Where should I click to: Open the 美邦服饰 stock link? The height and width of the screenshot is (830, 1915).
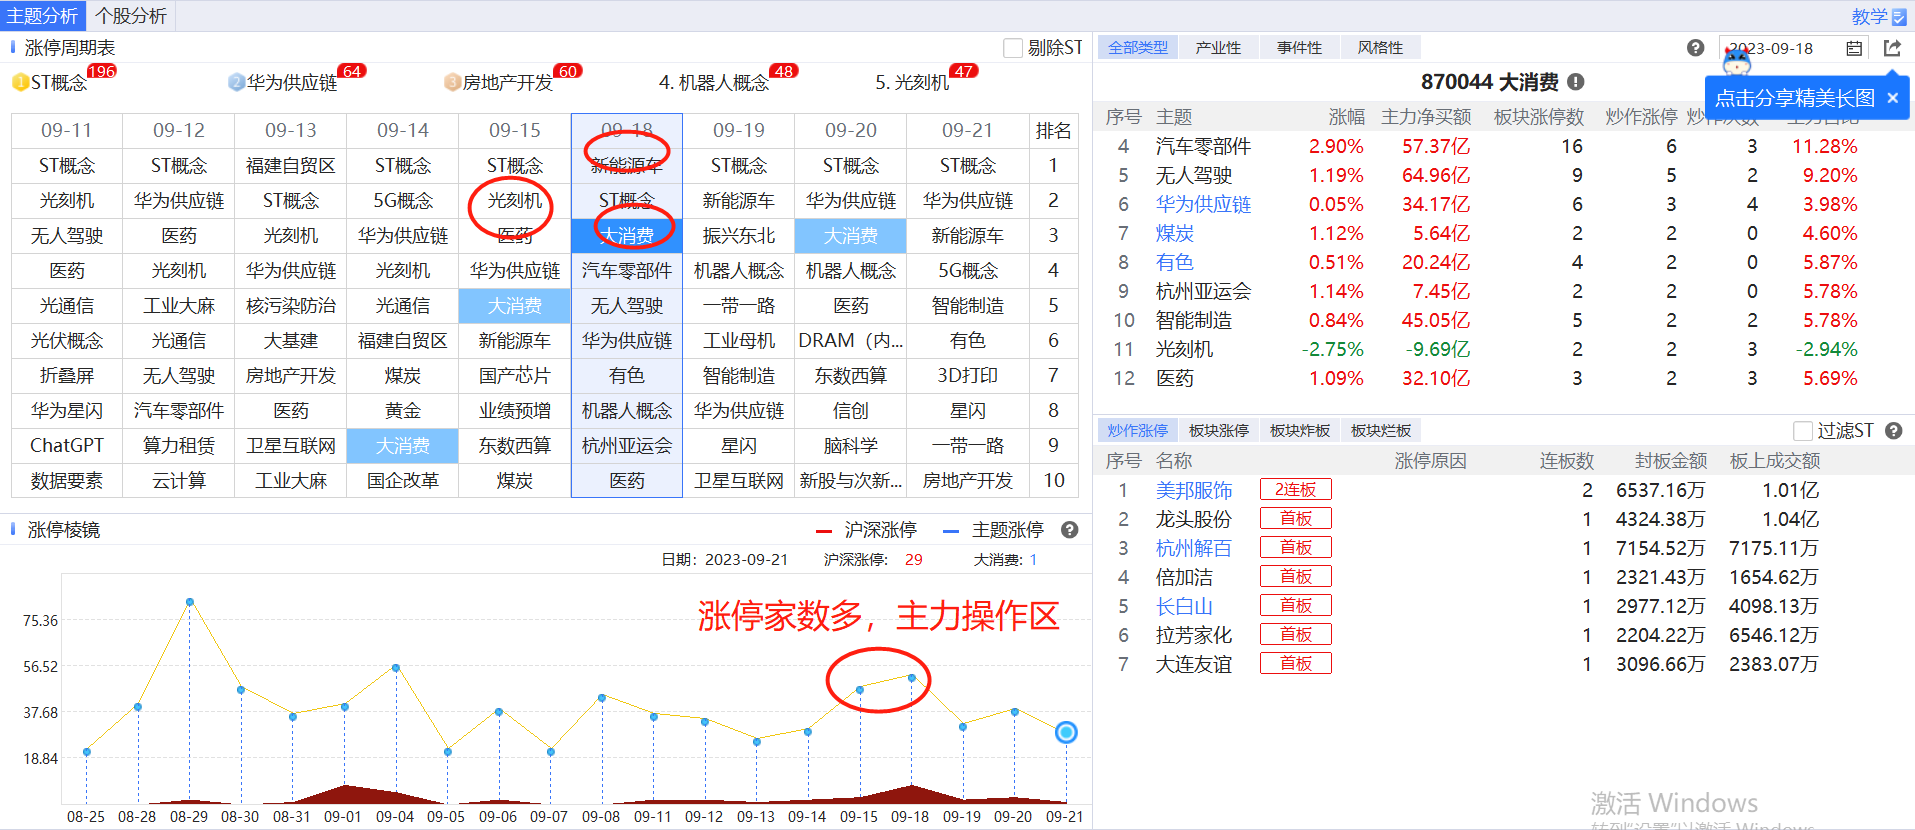coord(1194,490)
